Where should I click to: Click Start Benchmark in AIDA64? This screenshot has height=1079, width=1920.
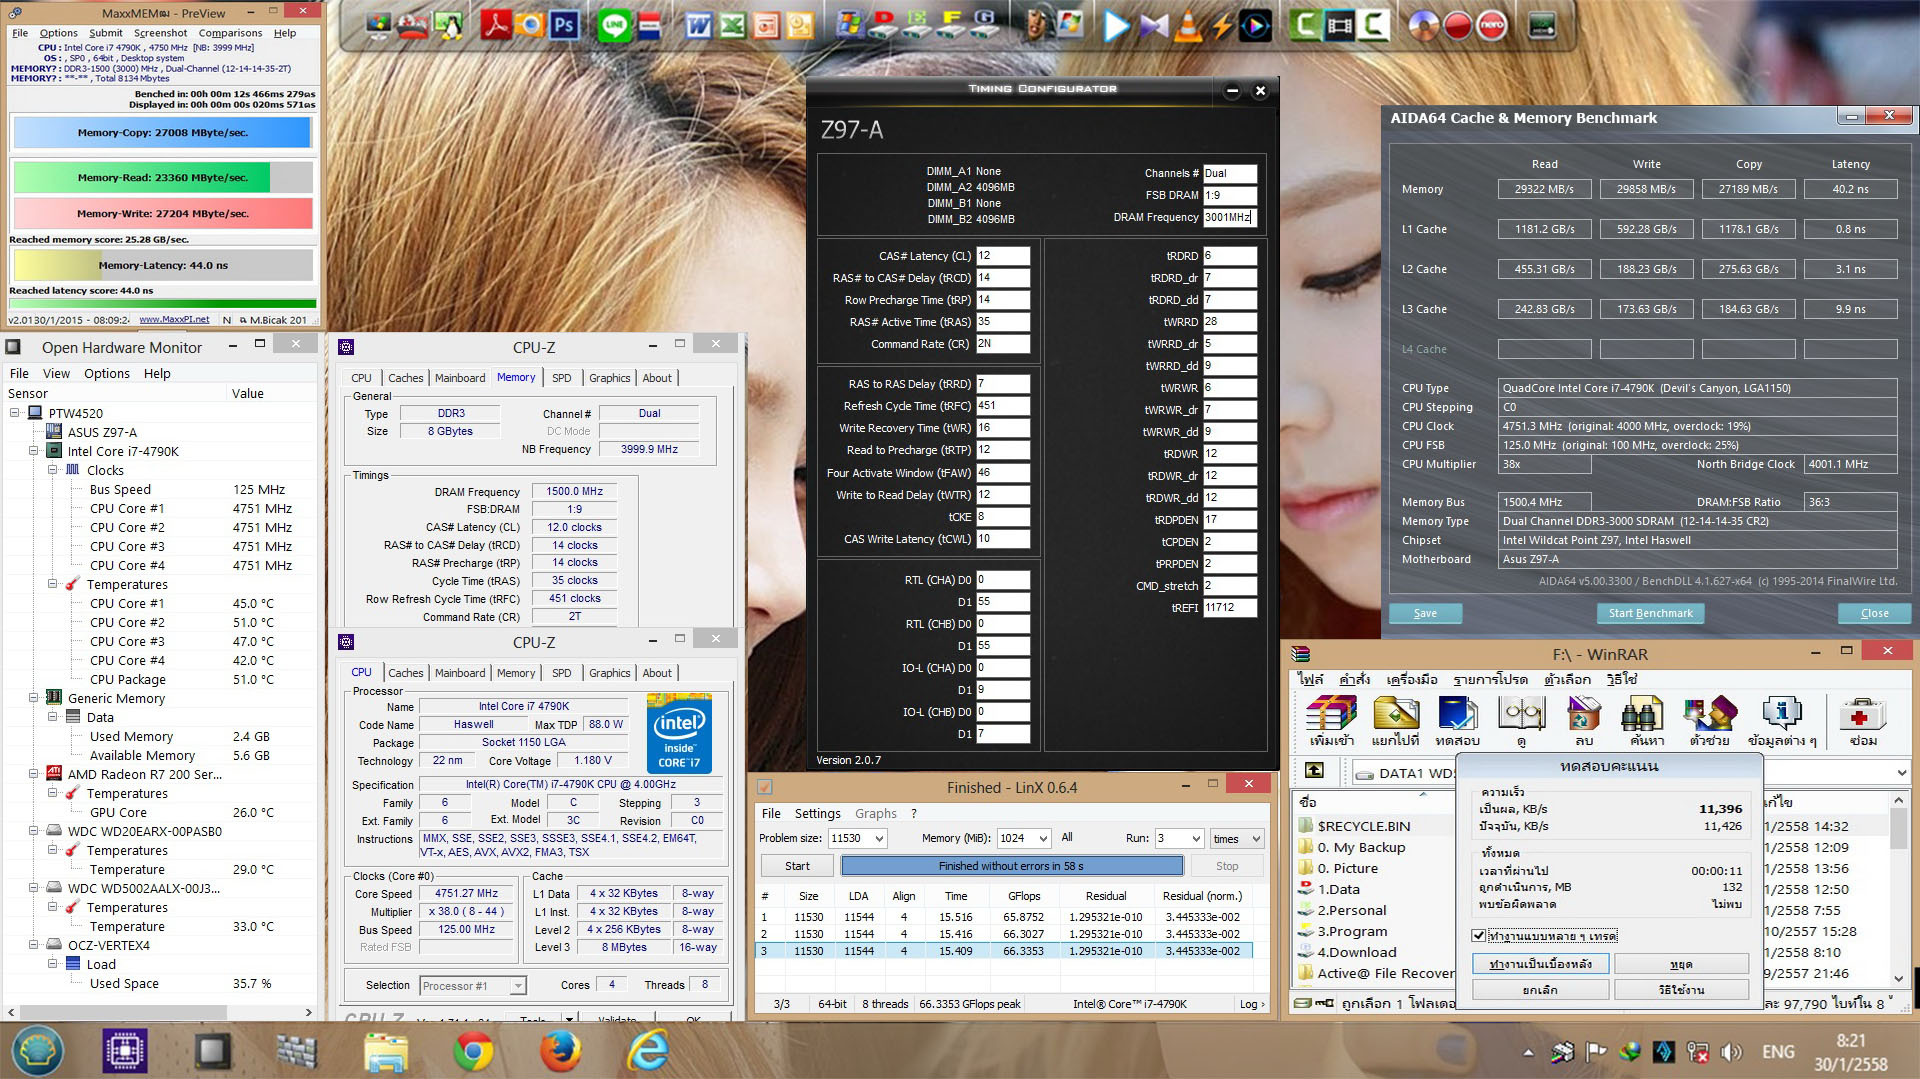coord(1650,613)
